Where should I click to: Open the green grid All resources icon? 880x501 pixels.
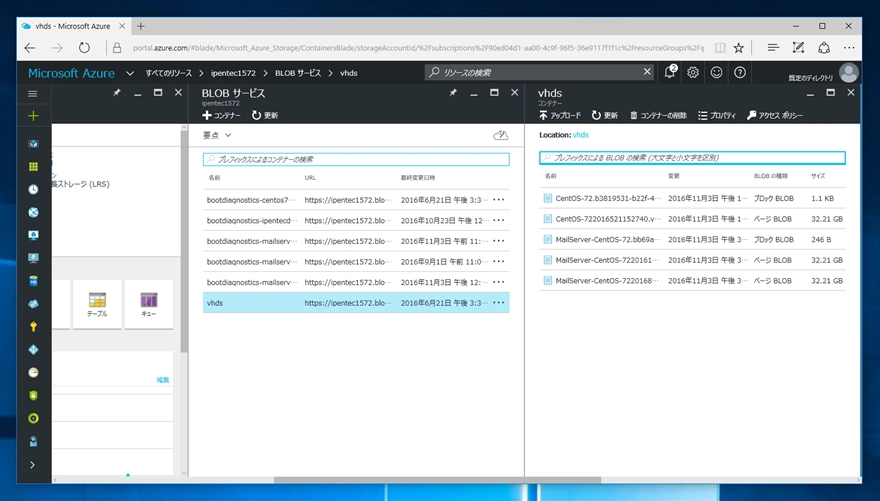[x=33, y=167]
